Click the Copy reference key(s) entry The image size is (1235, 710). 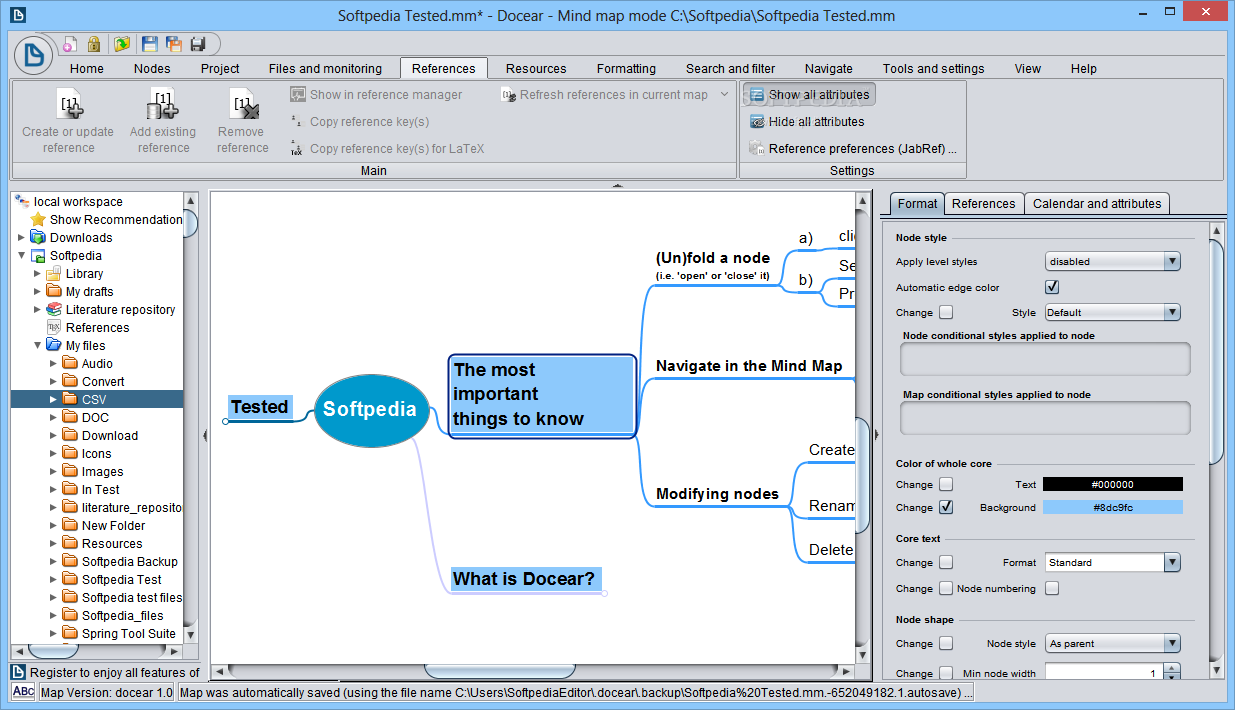360,122
